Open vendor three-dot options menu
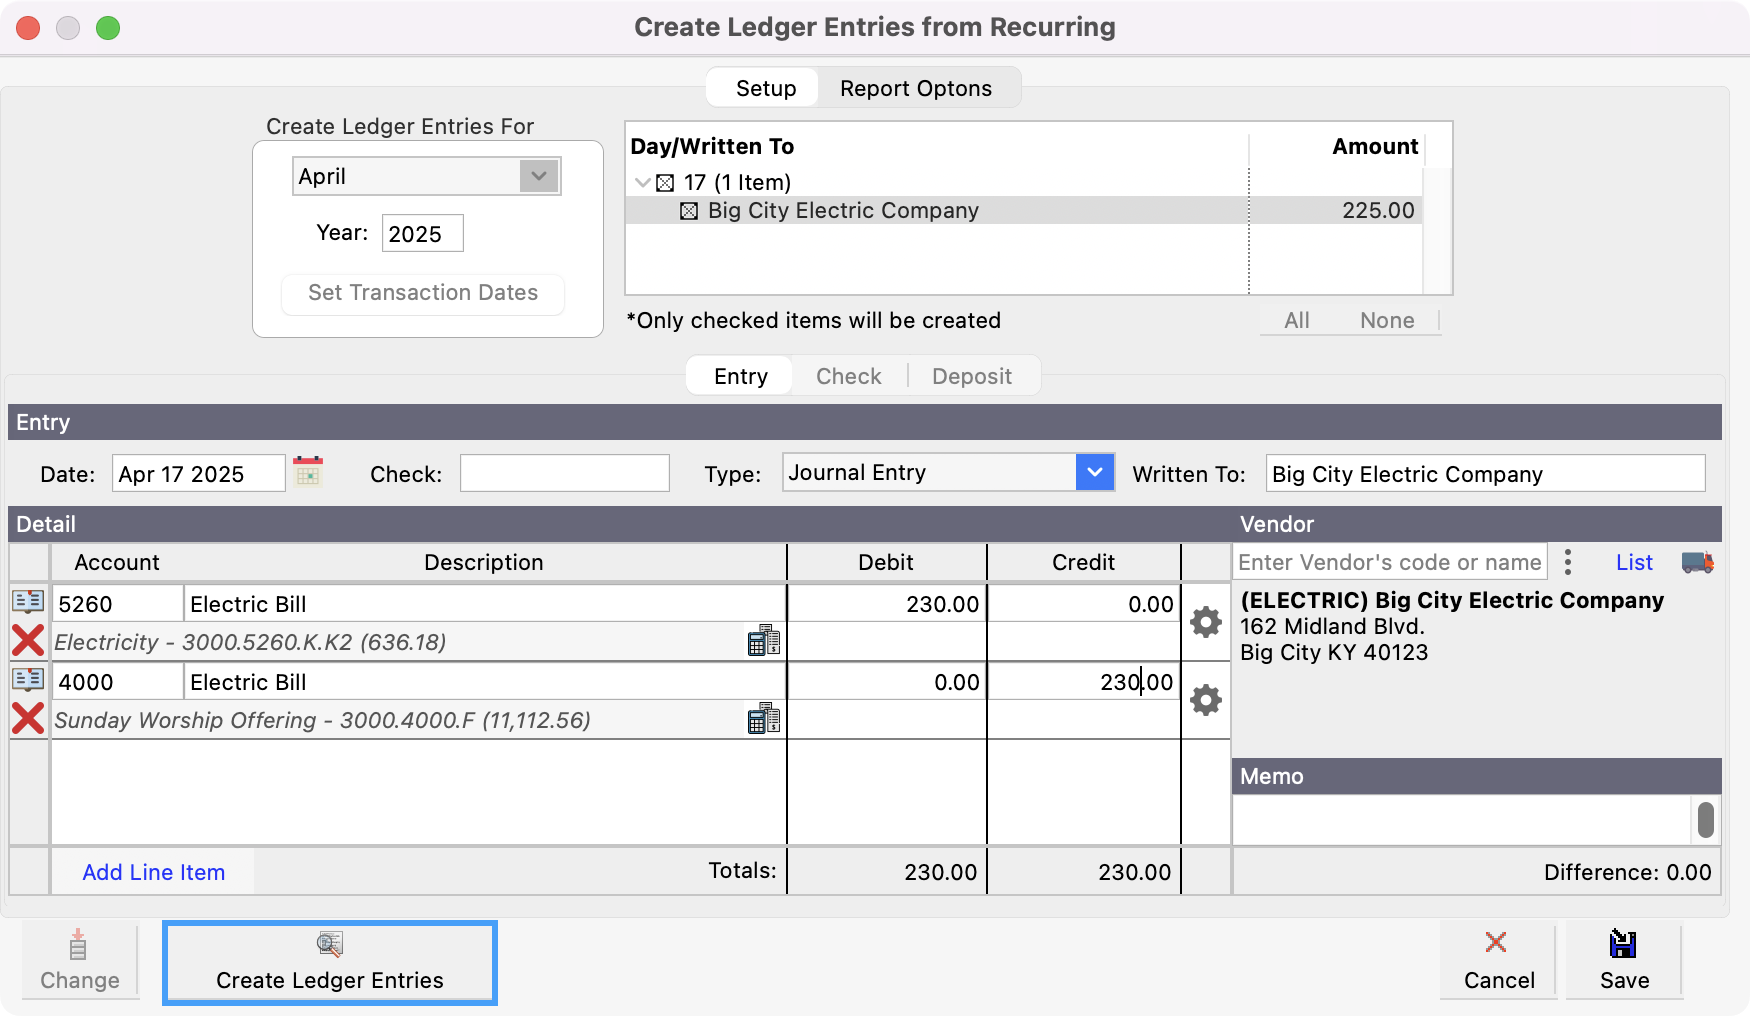 pos(1568,562)
